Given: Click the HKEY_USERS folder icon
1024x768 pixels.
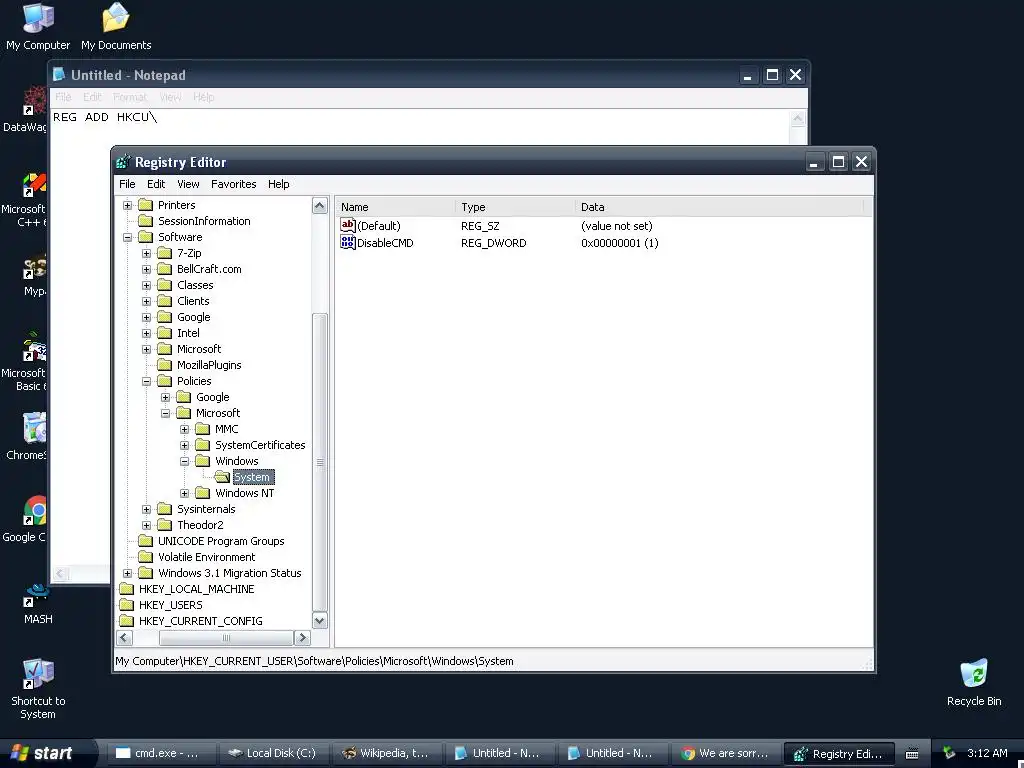Looking at the screenshot, I should (126, 605).
